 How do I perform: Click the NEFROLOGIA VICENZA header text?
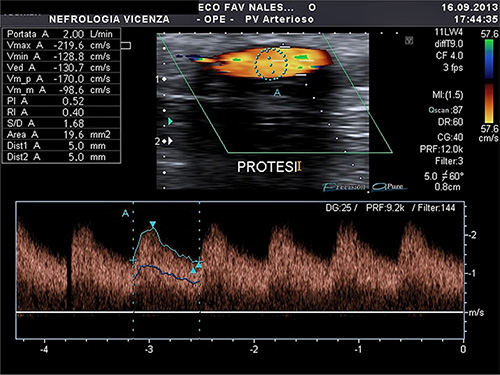pyautogui.click(x=109, y=19)
